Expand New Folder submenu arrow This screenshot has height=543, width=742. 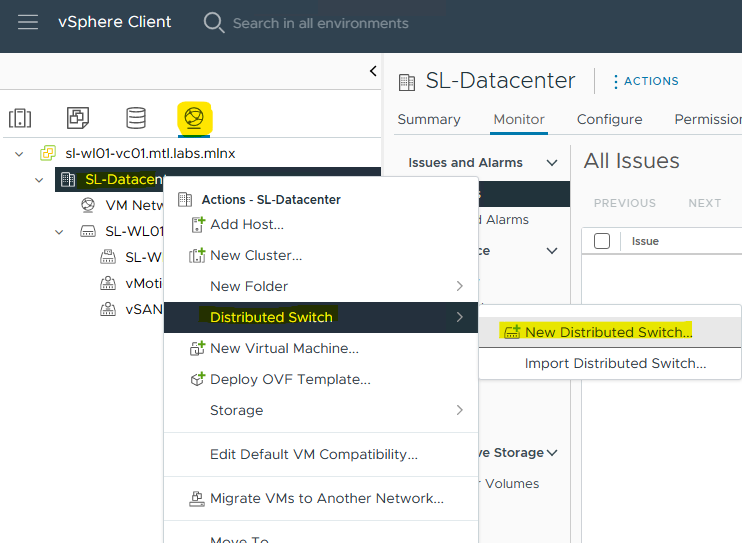[459, 286]
